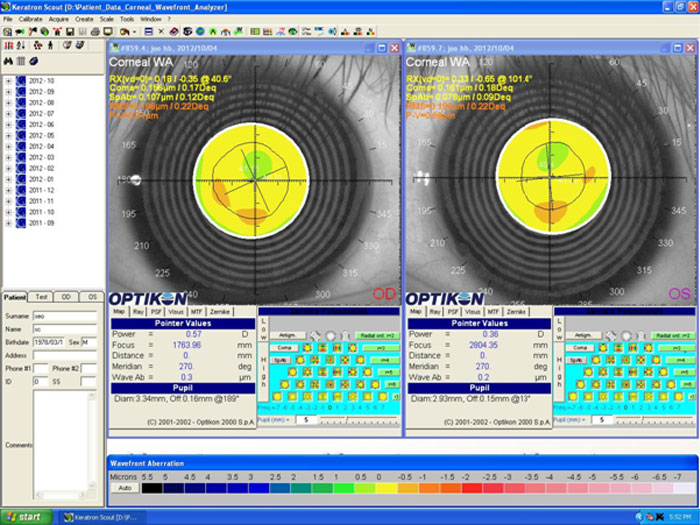Viewport: 700px width, 525px height.
Task: Toggle Radial ord. n=2 in OD window
Action: tap(377, 336)
